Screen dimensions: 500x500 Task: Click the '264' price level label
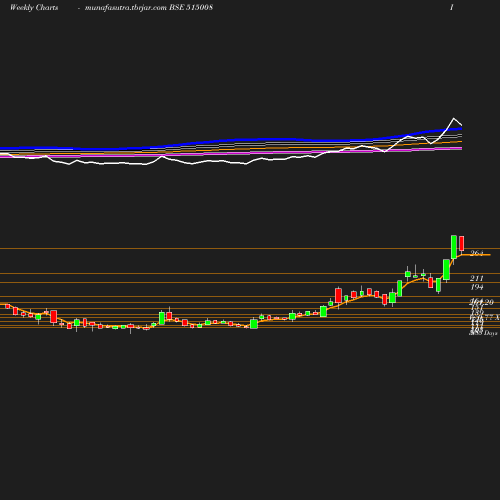(476, 253)
